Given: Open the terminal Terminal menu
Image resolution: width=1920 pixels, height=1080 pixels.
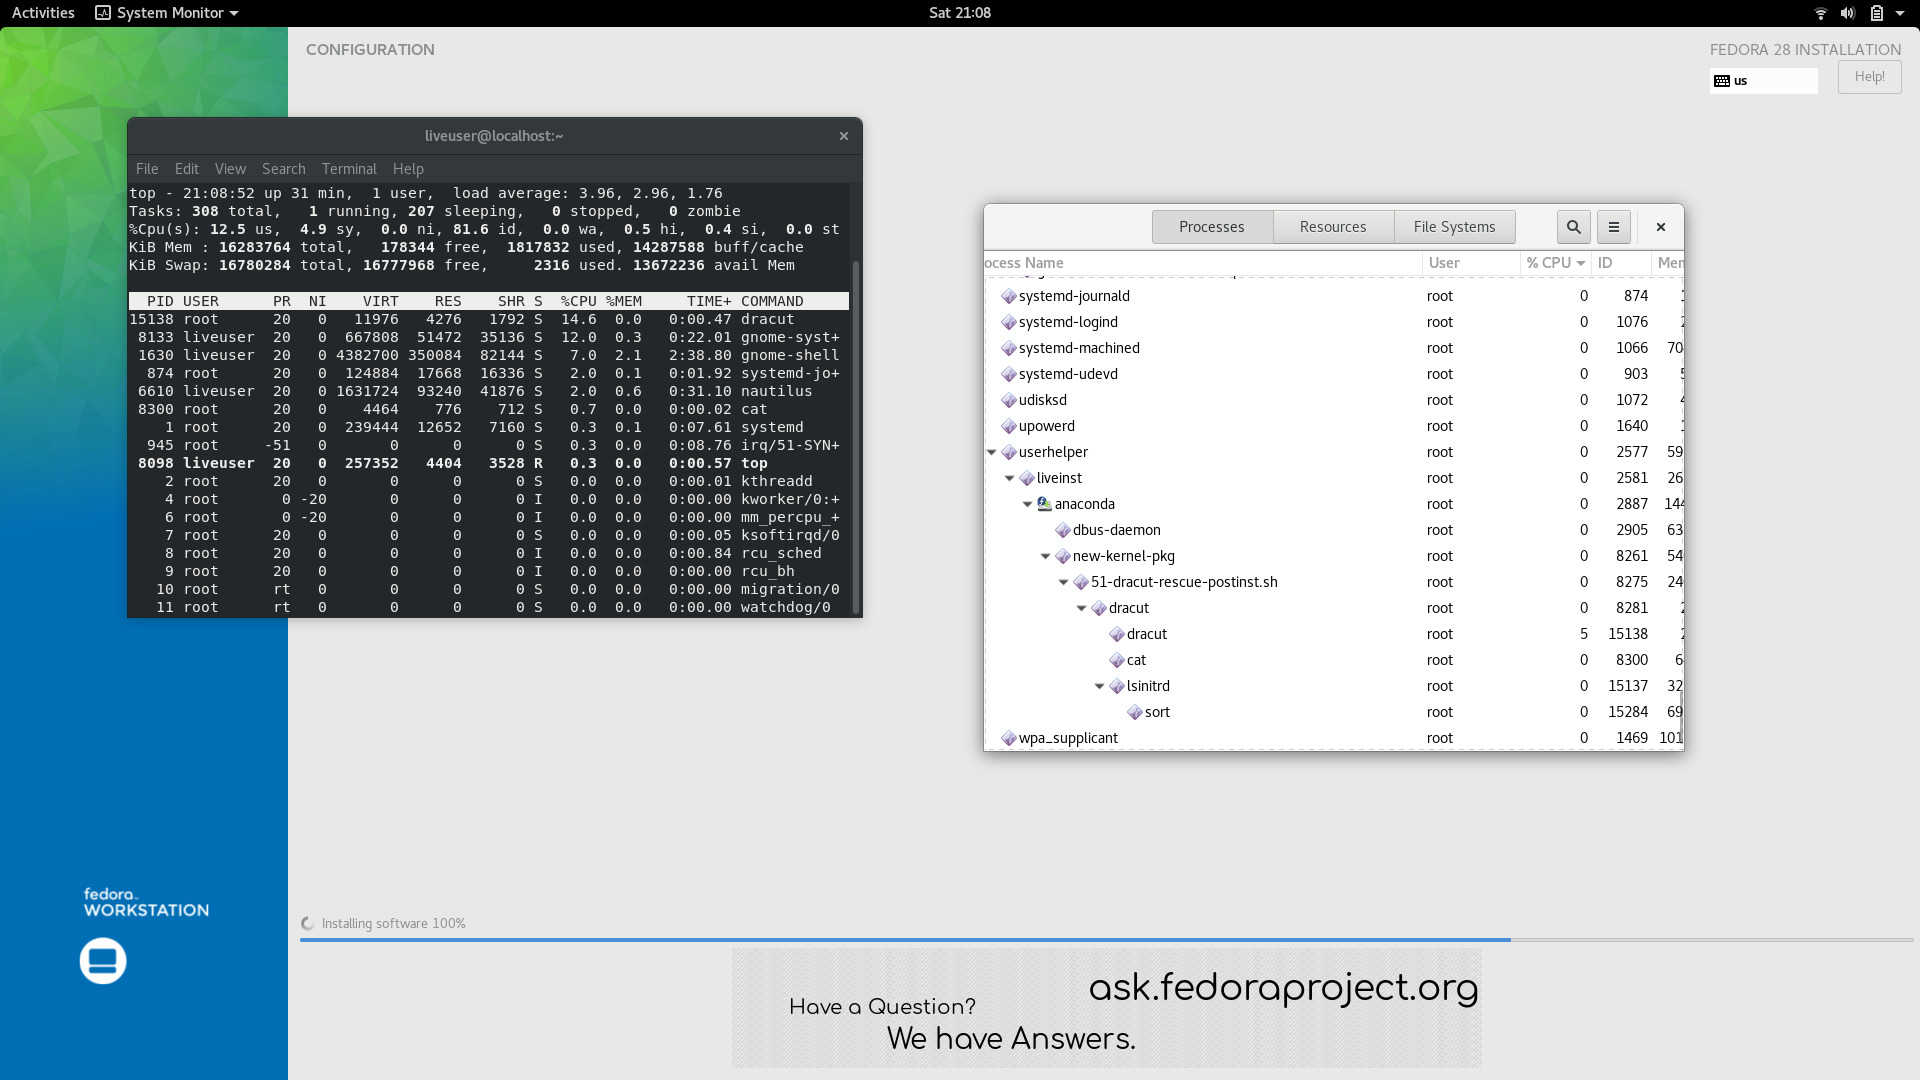Looking at the screenshot, I should point(349,169).
